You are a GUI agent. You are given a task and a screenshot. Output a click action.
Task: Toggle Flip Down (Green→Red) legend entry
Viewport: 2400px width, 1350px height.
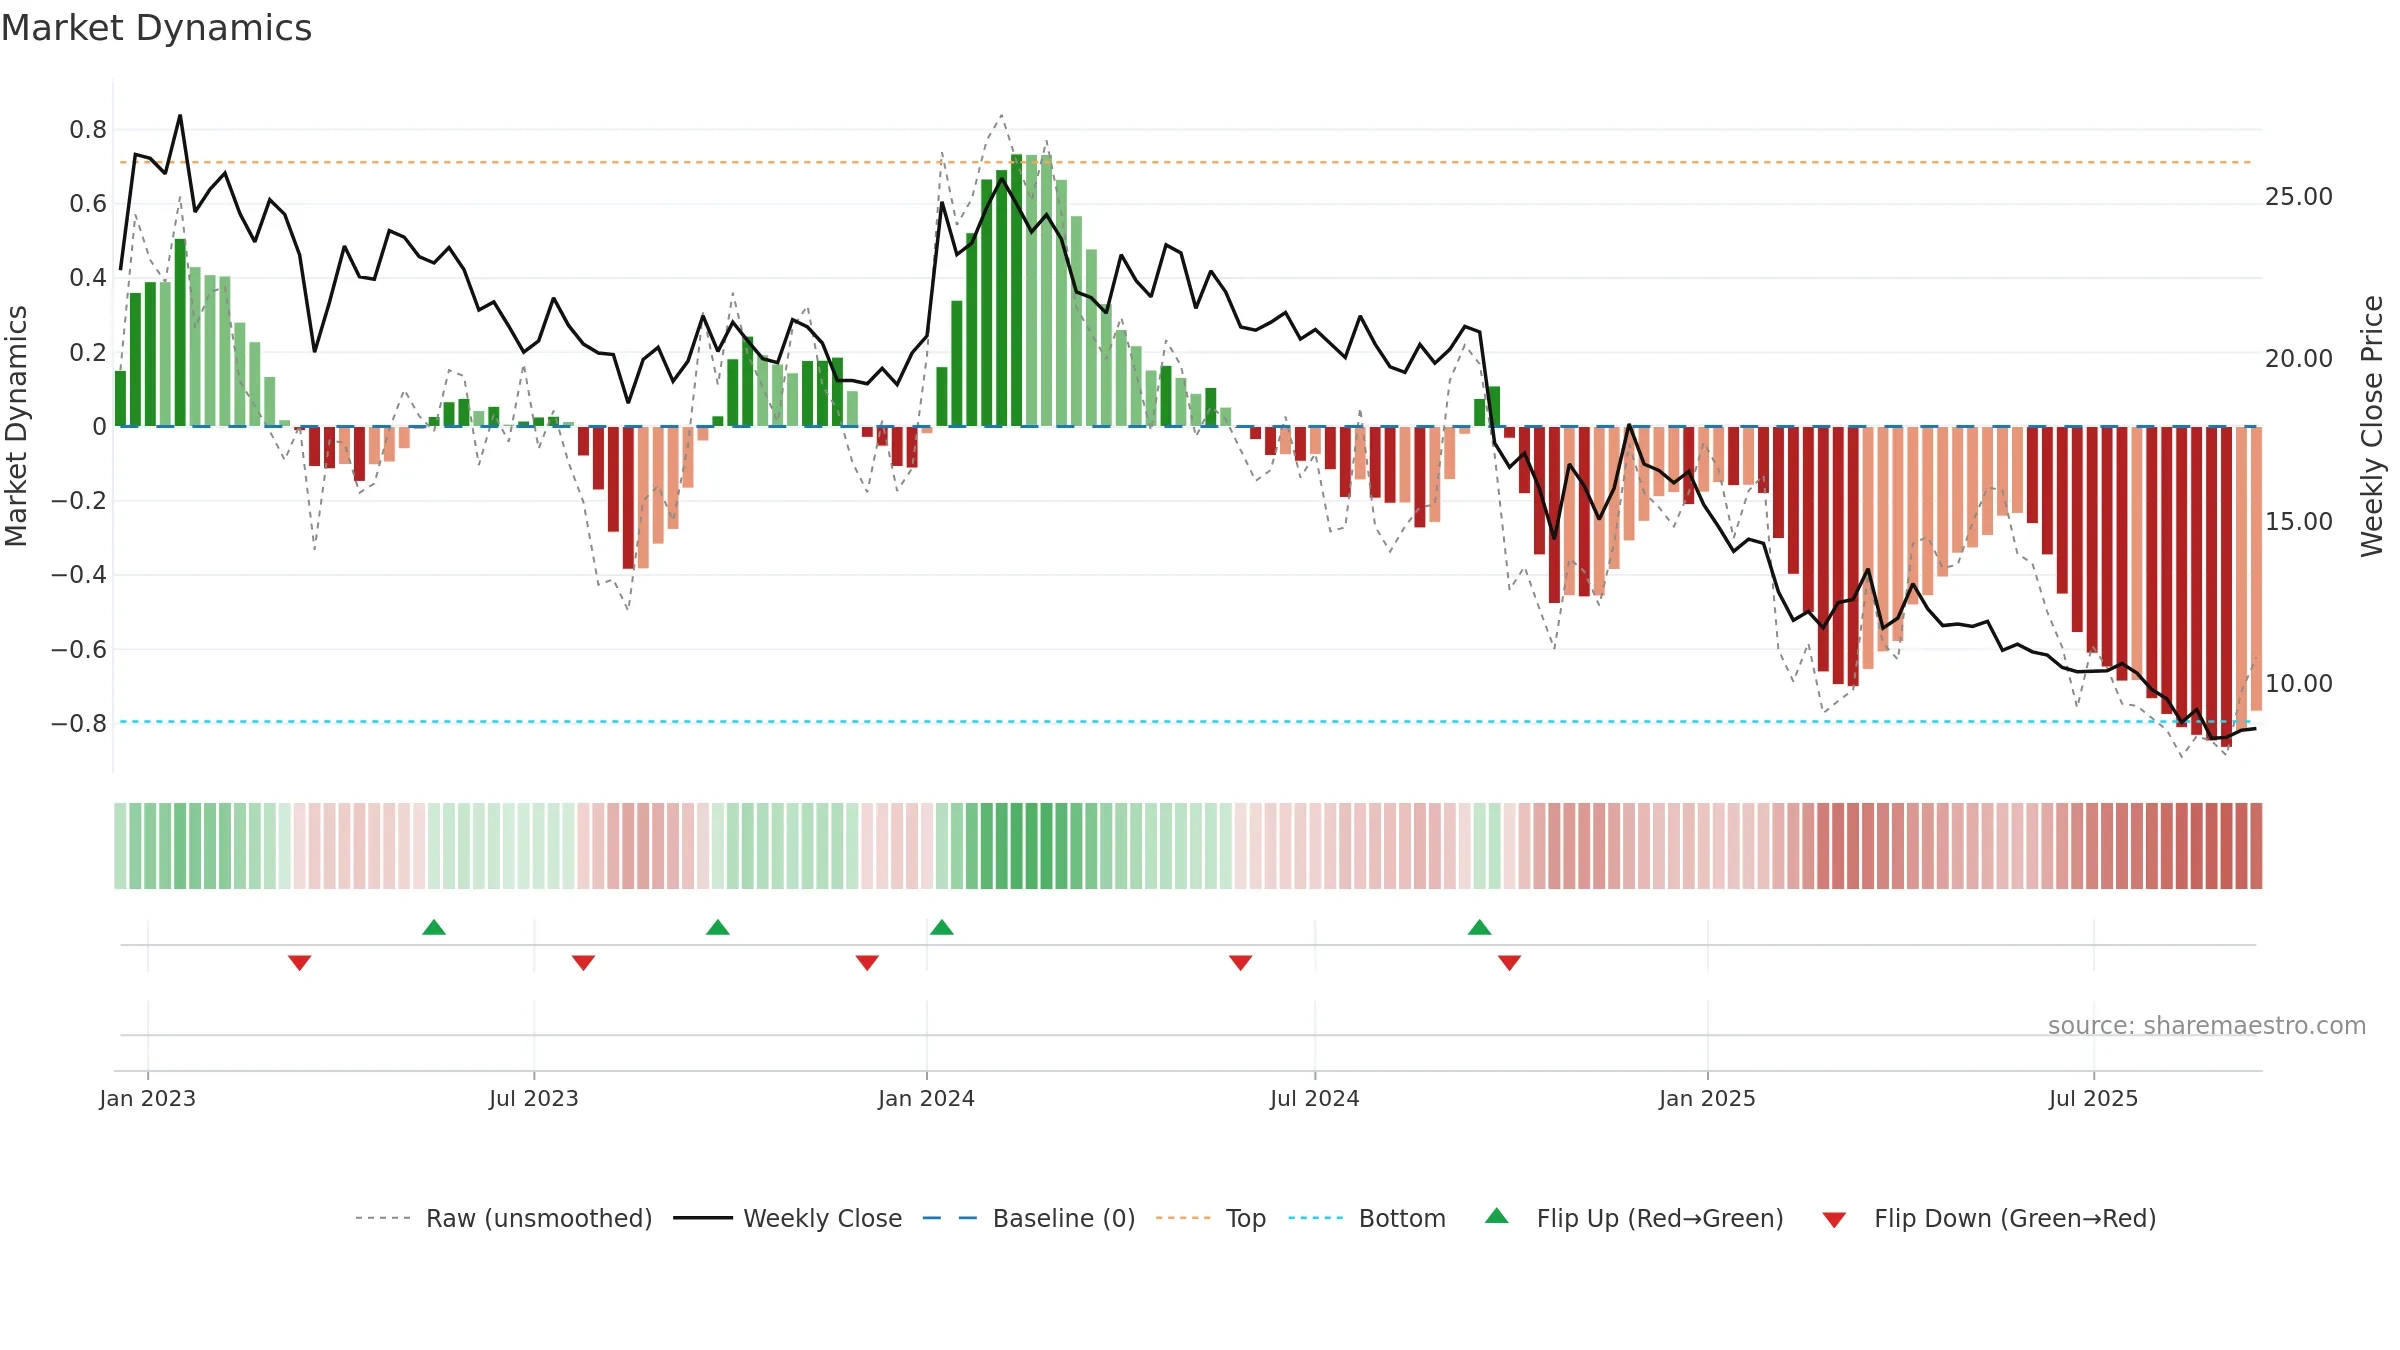tap(1989, 1218)
